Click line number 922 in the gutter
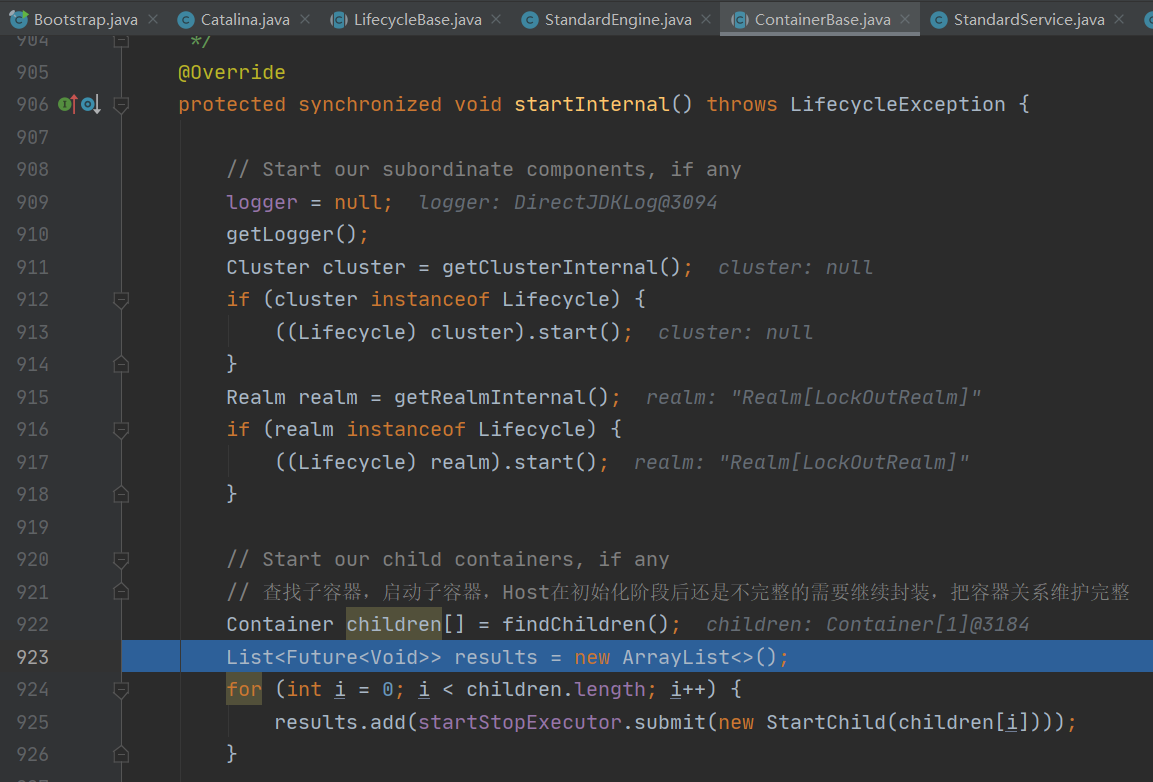Screen dimensions: 1153x782 pyautogui.click(x=32, y=625)
